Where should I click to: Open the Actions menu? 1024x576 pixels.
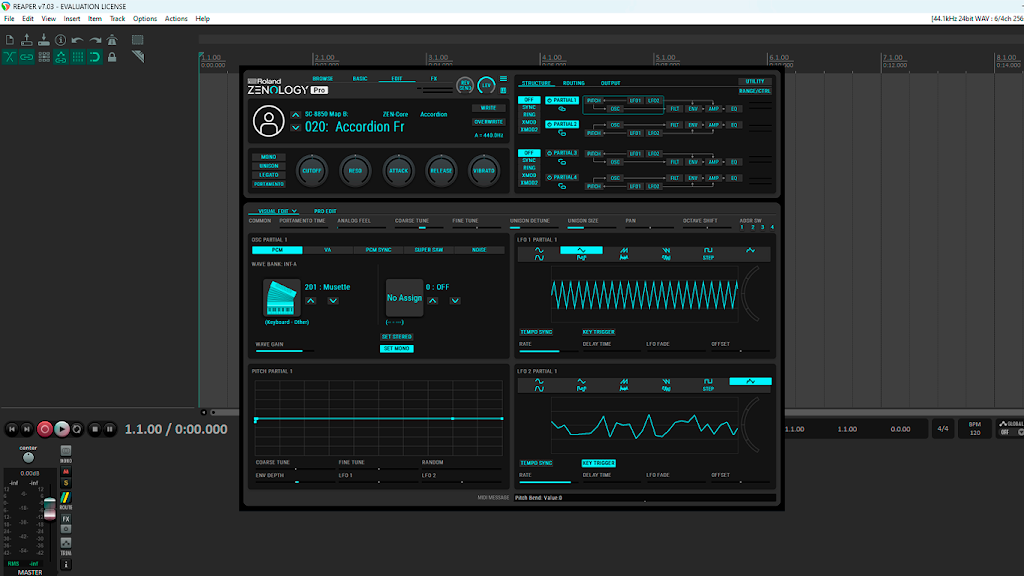pos(176,19)
